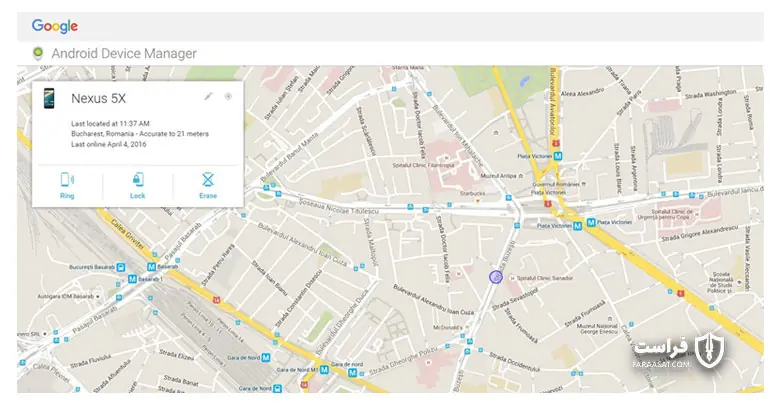Click the locate device crosshair icon
Viewport: 780px width, 405px height.
228,96
